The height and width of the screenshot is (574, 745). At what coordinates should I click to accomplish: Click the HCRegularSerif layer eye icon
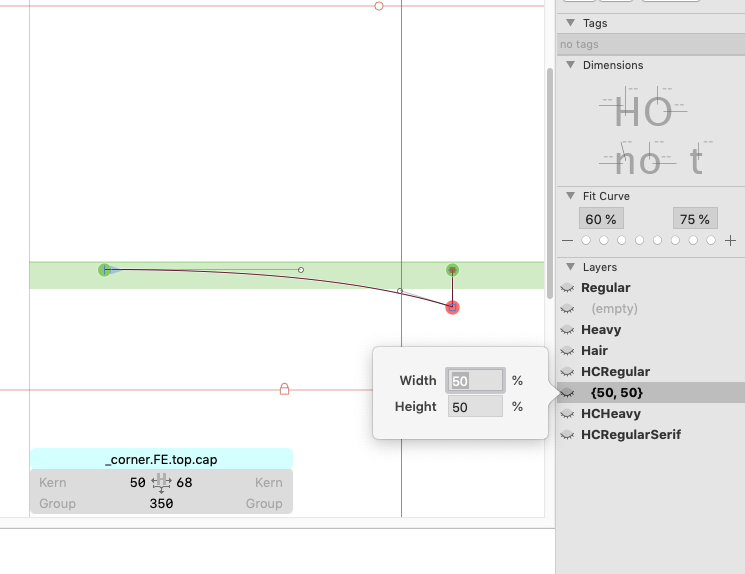568,435
